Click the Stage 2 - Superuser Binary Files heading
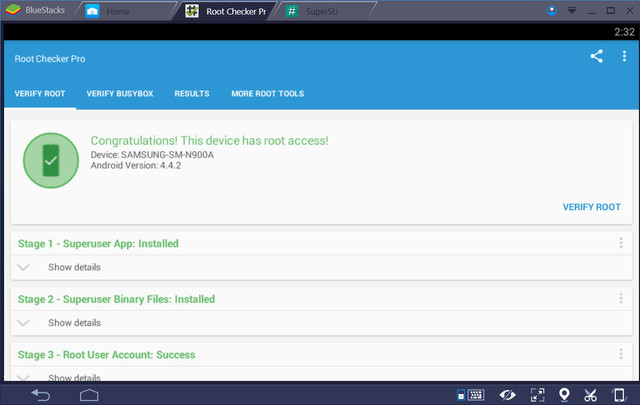Viewport: 640px width, 405px height. click(x=116, y=299)
